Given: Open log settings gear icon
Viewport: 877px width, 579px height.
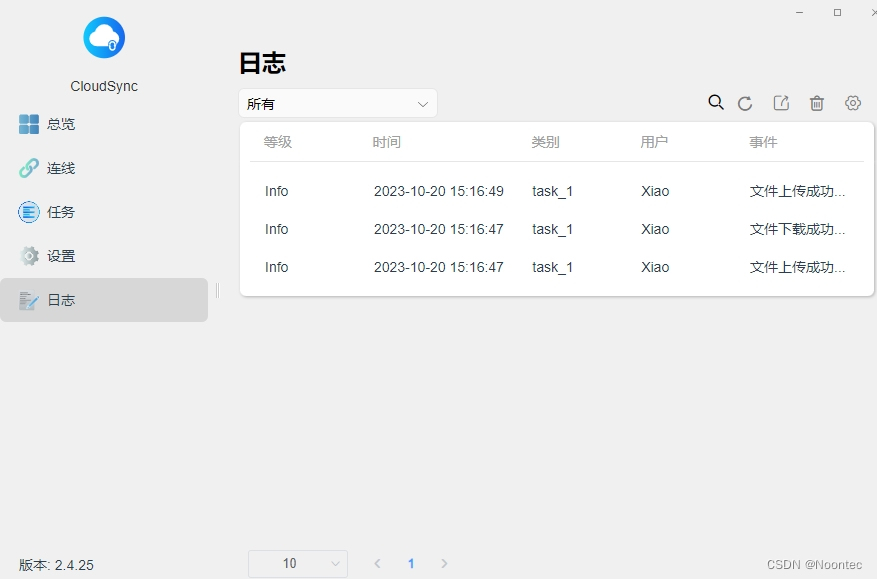Looking at the screenshot, I should pos(853,103).
